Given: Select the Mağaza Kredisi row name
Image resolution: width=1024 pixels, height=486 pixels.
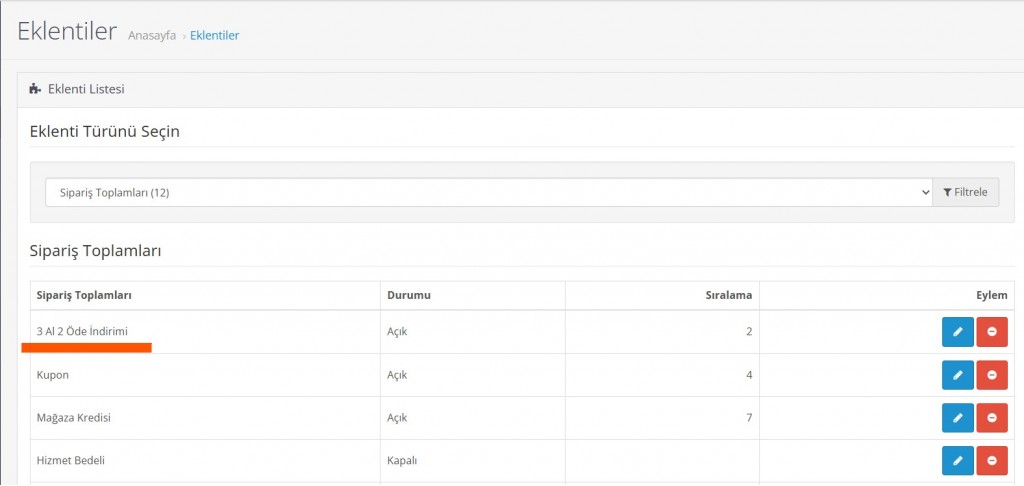Looking at the screenshot, I should coord(73,418).
